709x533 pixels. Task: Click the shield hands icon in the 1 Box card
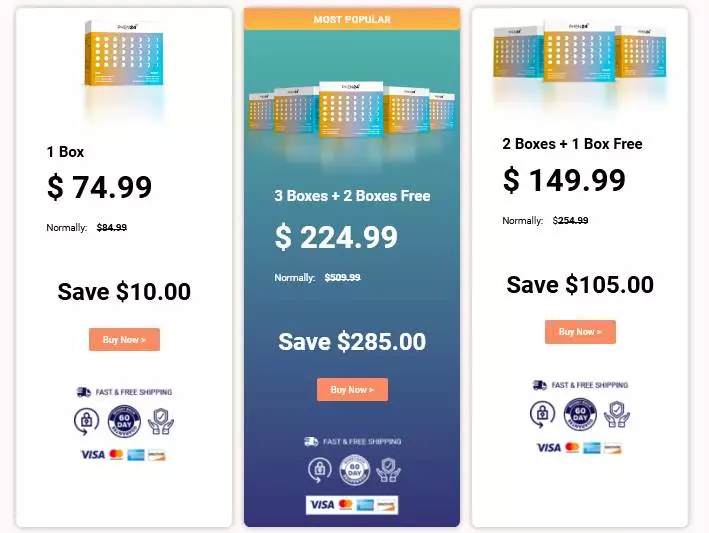161,421
